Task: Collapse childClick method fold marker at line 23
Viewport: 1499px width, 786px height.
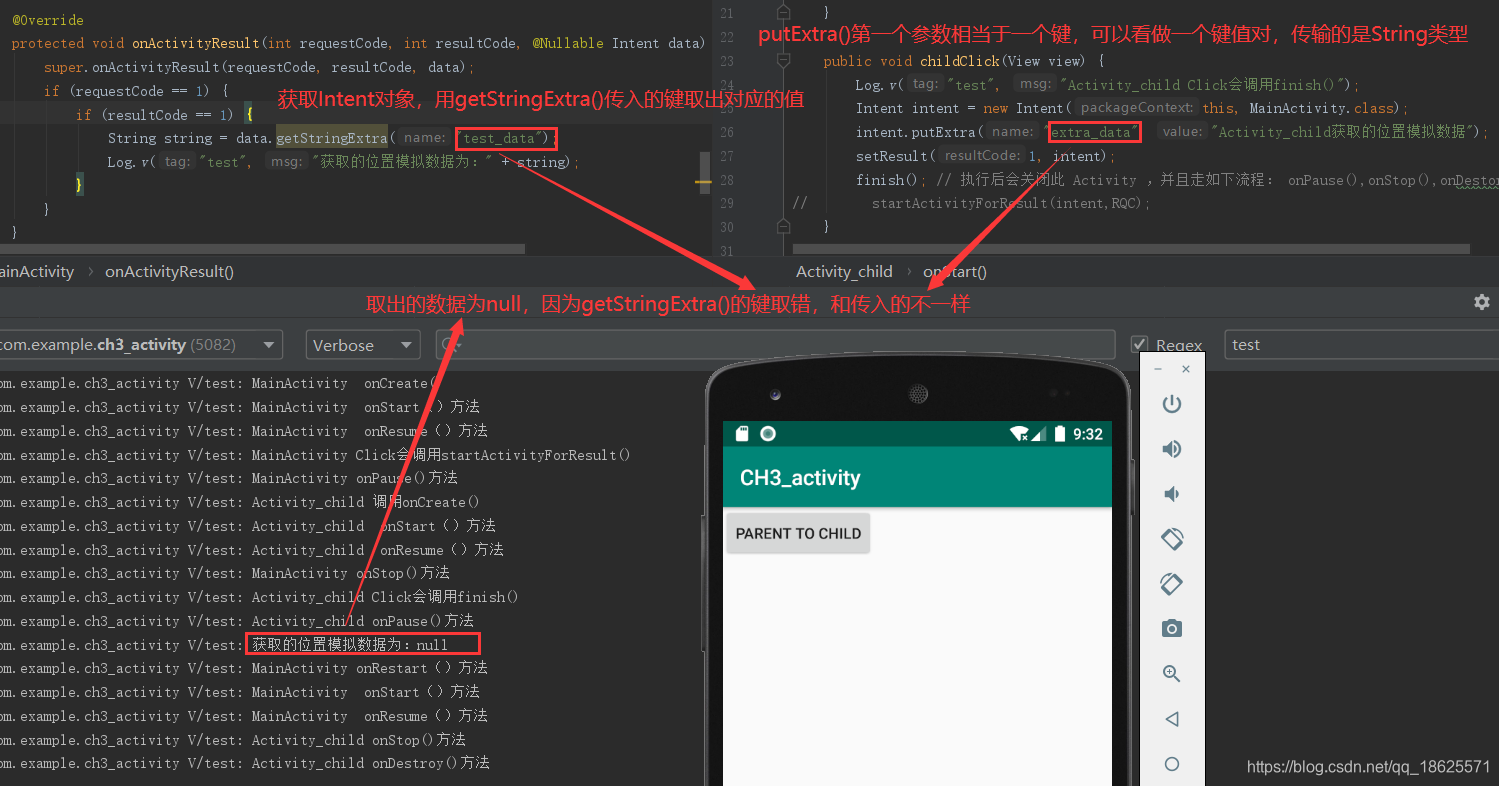Action: 783,61
